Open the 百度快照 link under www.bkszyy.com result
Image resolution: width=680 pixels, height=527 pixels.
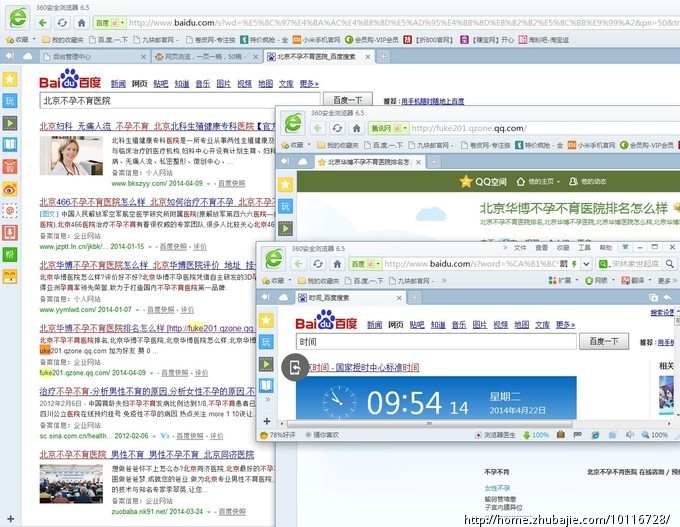pos(231,183)
